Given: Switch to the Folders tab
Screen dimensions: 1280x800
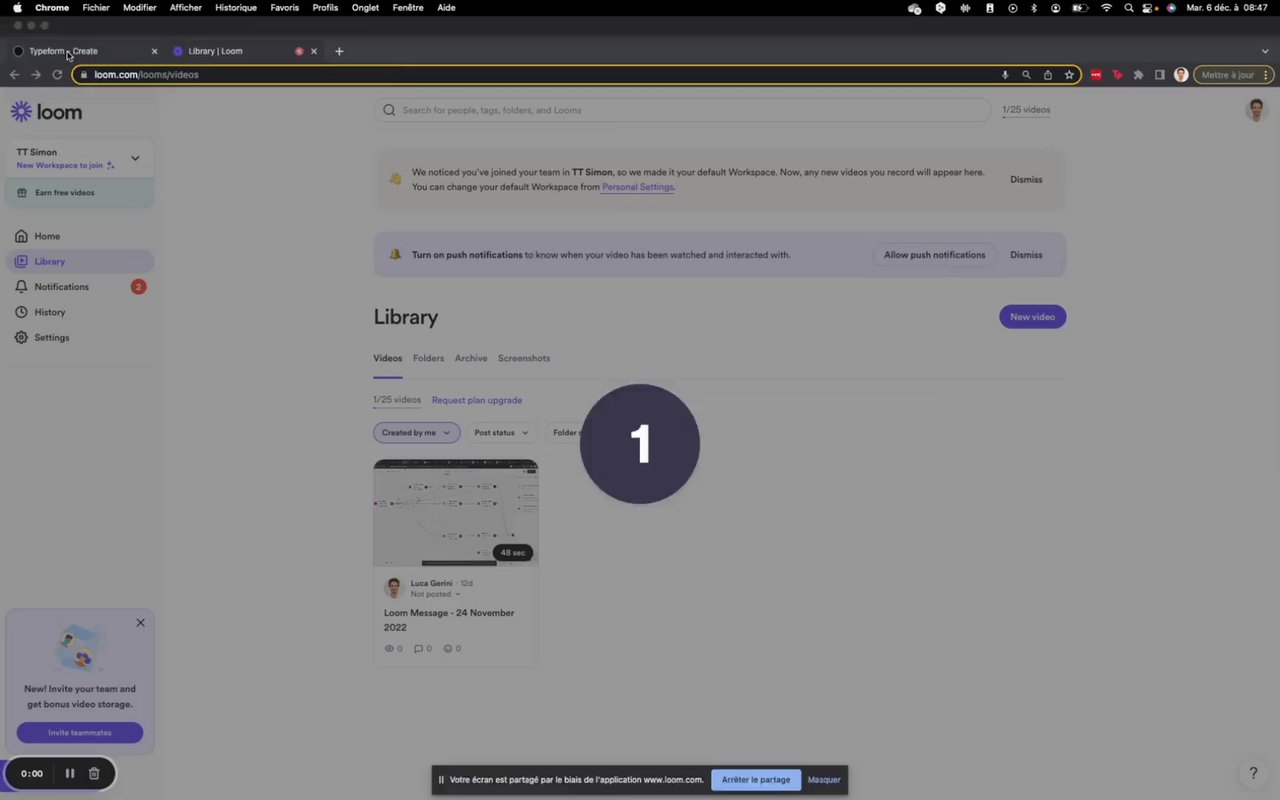Looking at the screenshot, I should (428, 358).
